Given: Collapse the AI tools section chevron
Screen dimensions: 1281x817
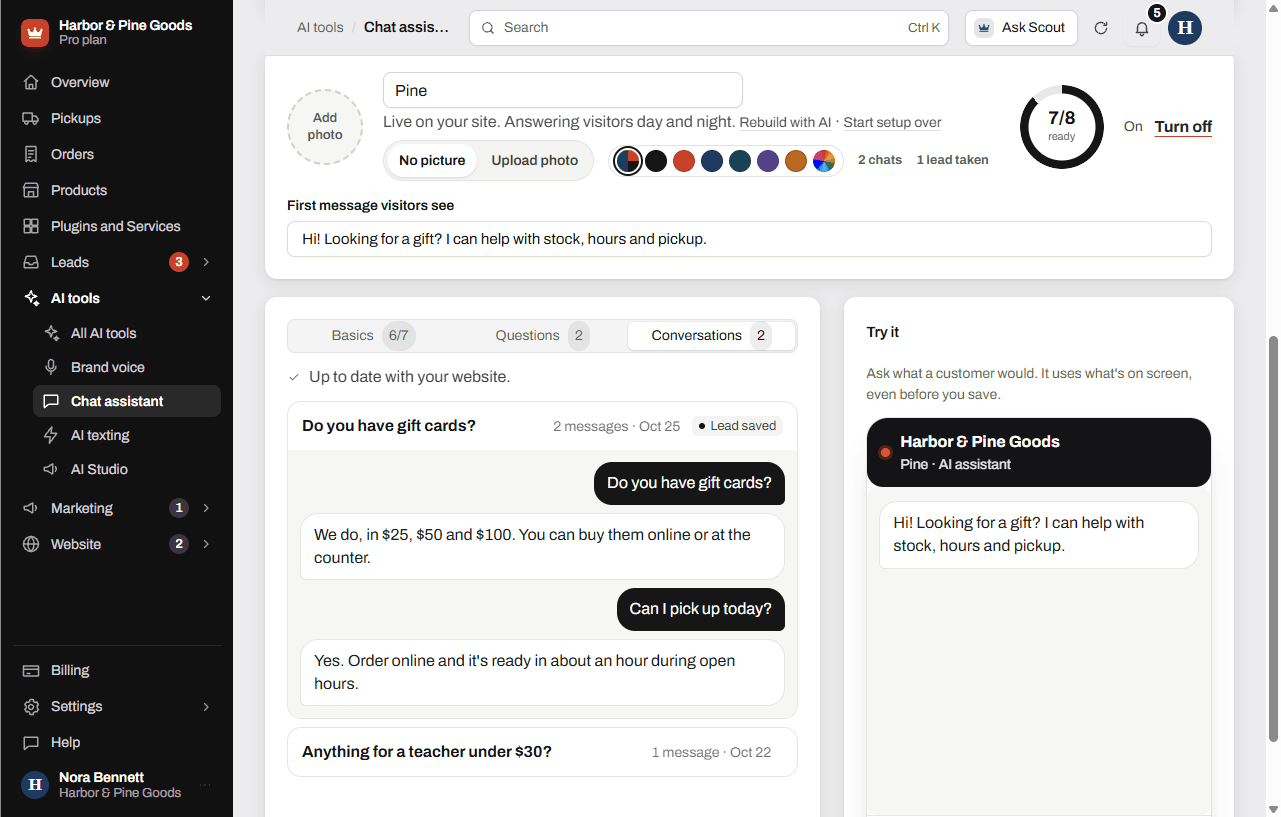Looking at the screenshot, I should pyautogui.click(x=206, y=298).
